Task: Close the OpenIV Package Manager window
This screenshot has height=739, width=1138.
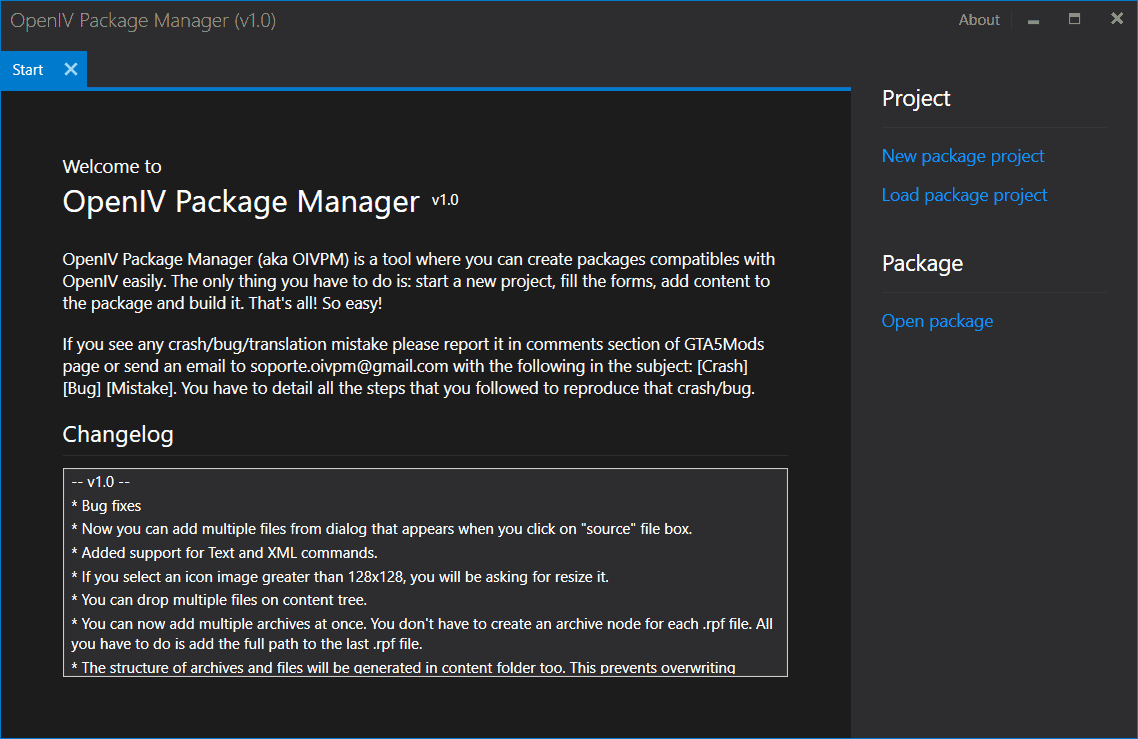Action: [x=1116, y=19]
